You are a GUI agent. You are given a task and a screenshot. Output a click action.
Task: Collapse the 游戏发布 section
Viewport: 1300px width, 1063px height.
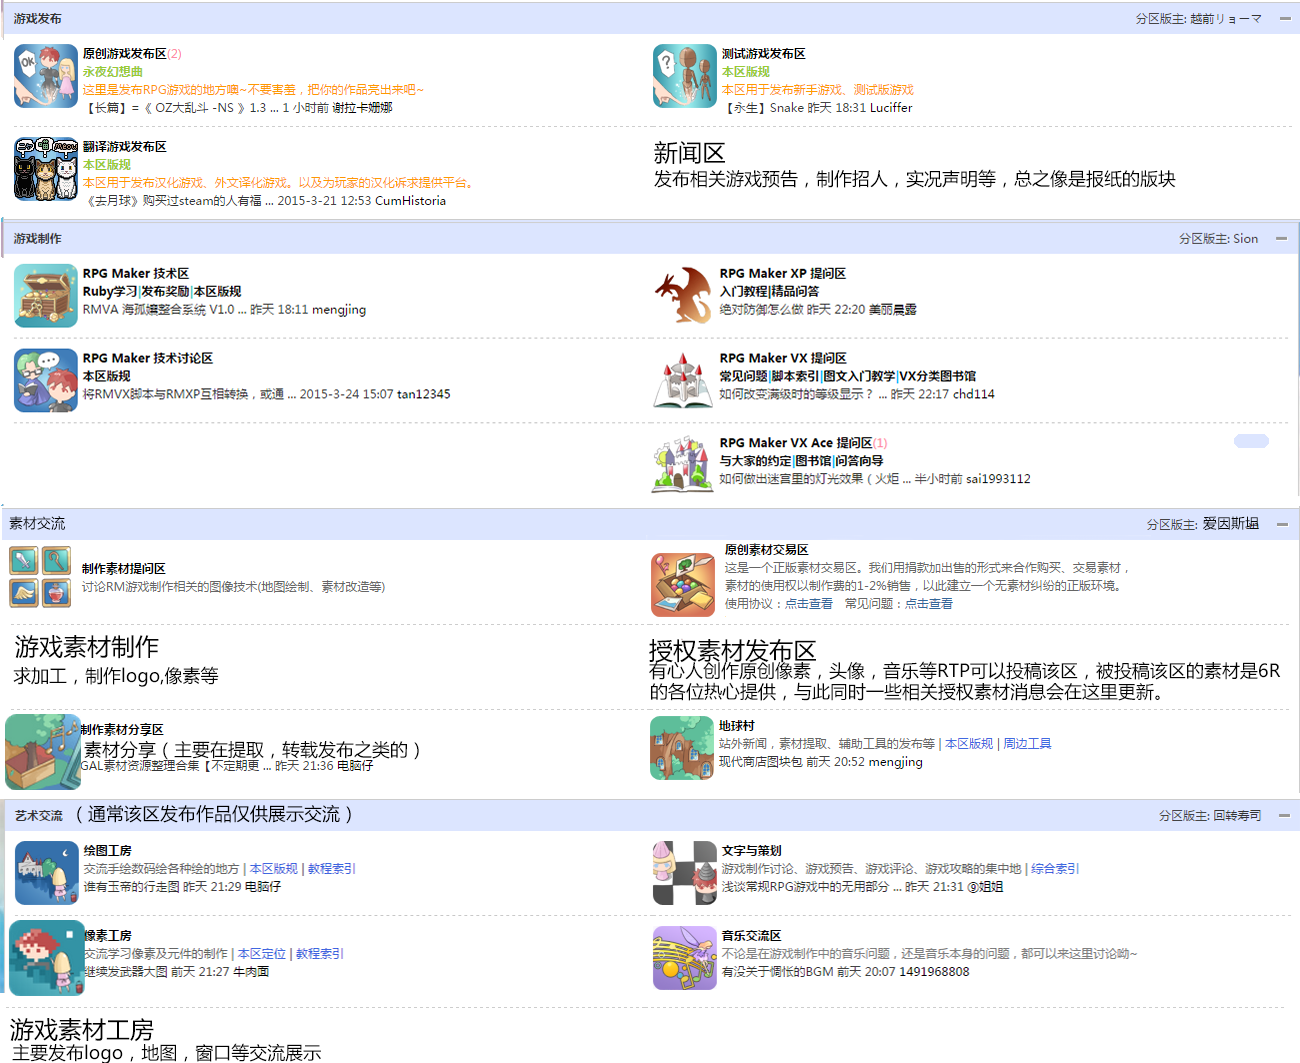tap(1285, 18)
